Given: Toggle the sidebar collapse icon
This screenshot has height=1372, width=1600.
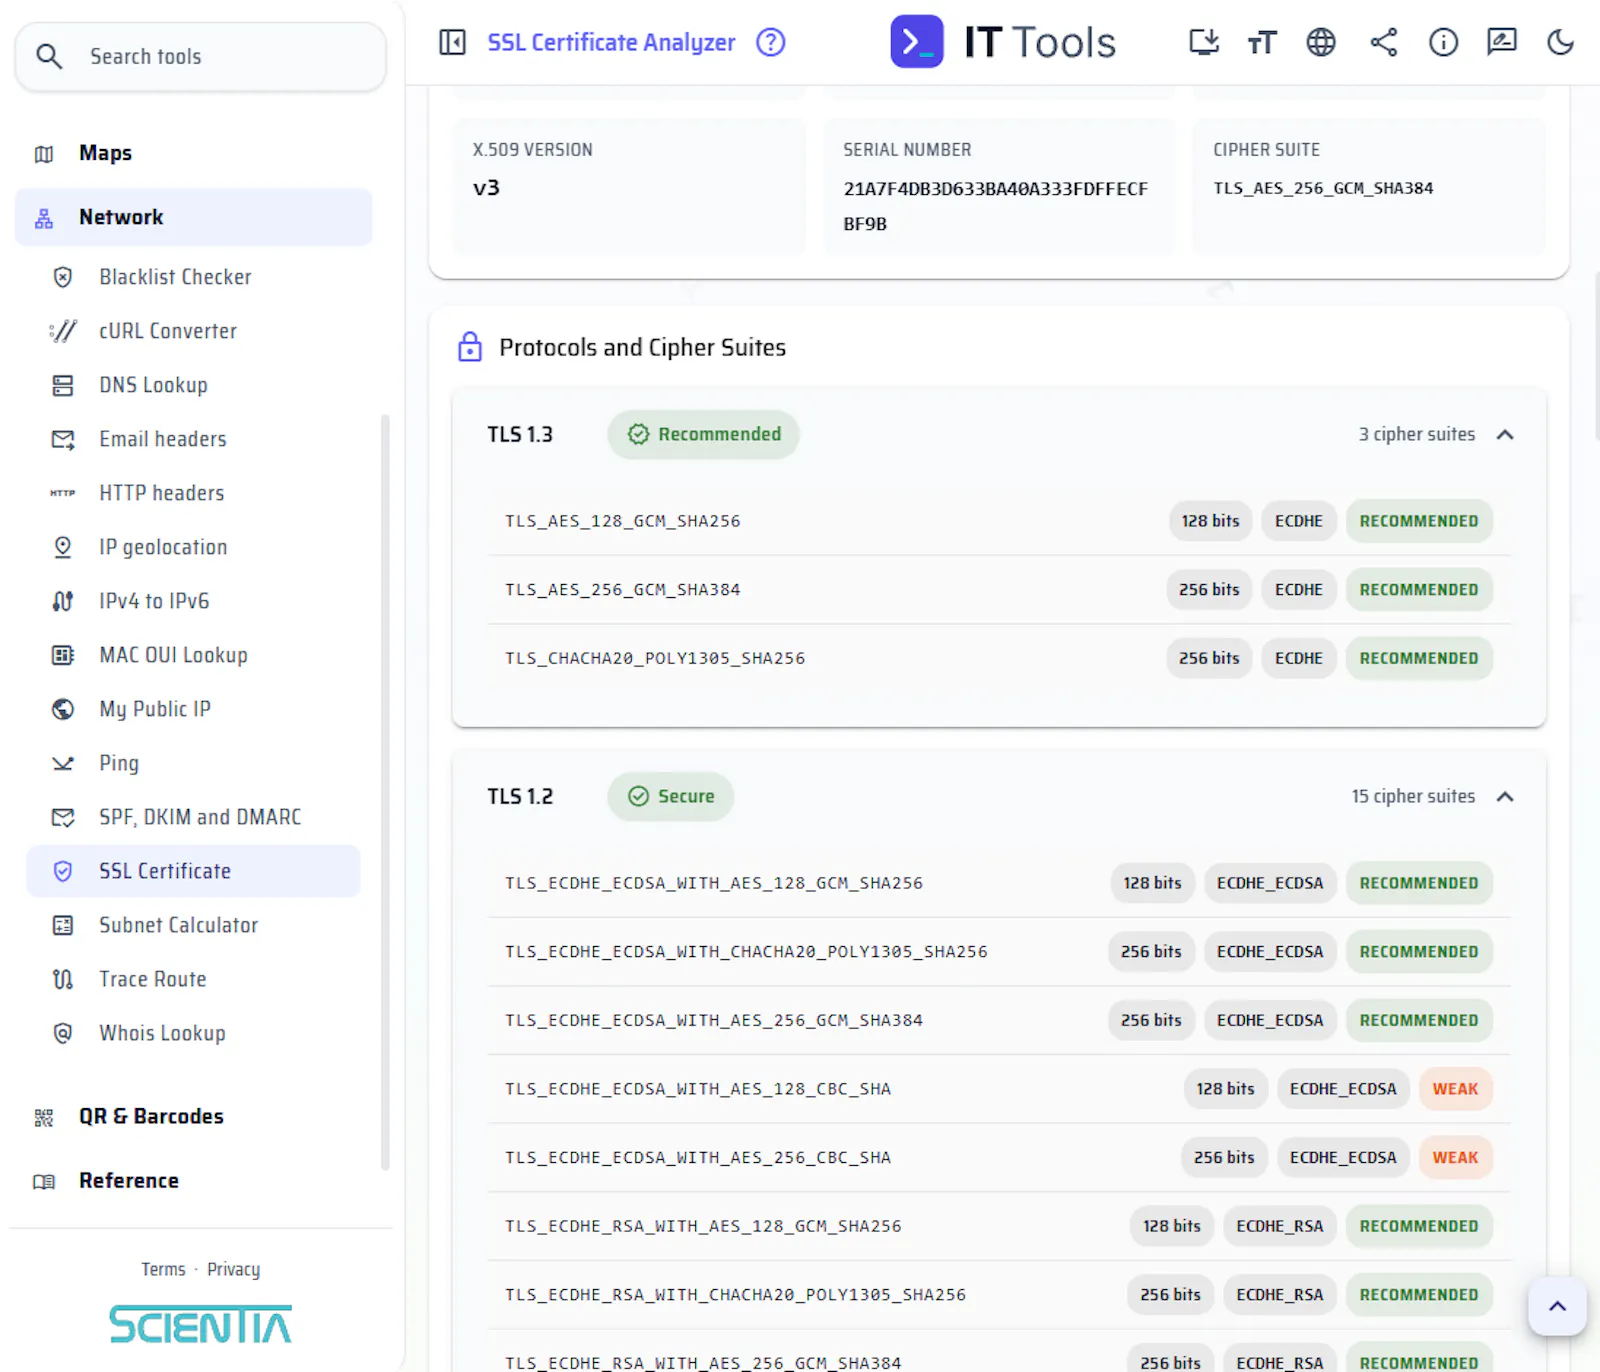Looking at the screenshot, I should 452,42.
